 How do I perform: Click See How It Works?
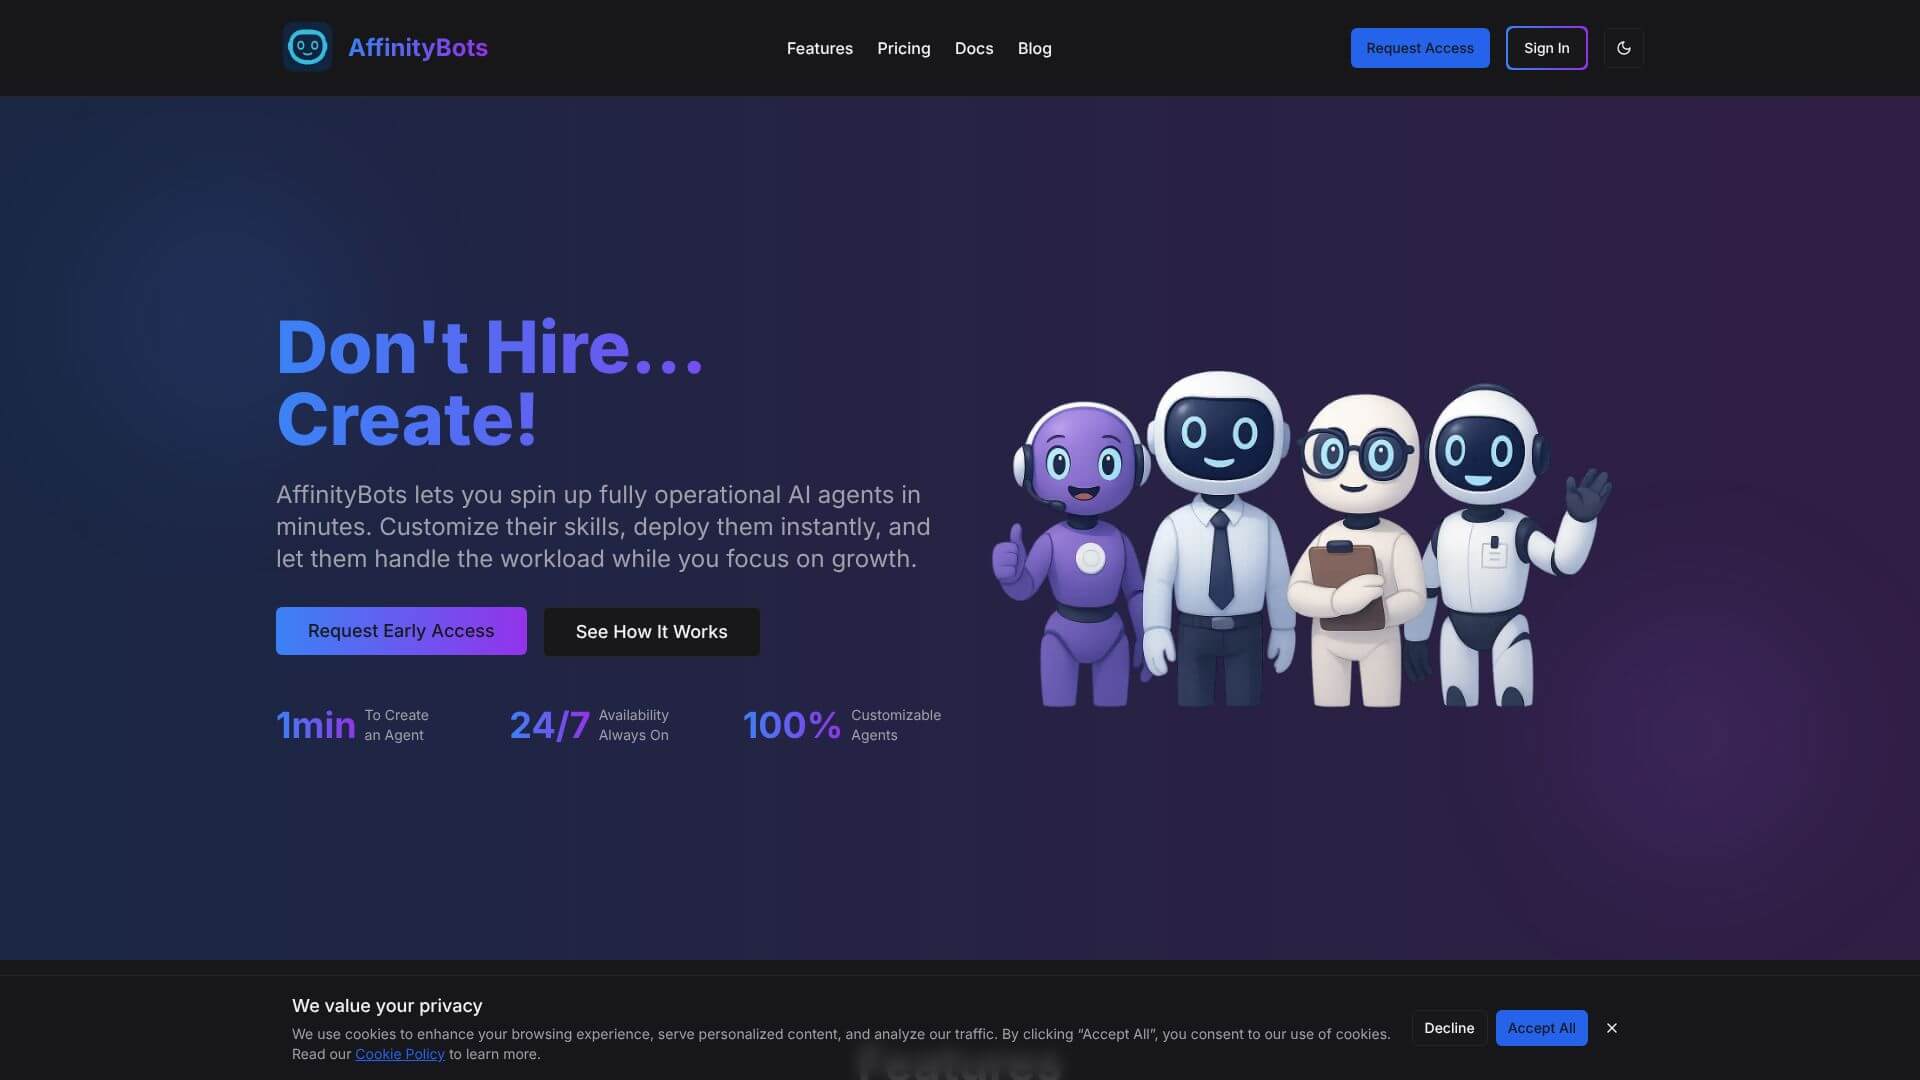point(651,631)
